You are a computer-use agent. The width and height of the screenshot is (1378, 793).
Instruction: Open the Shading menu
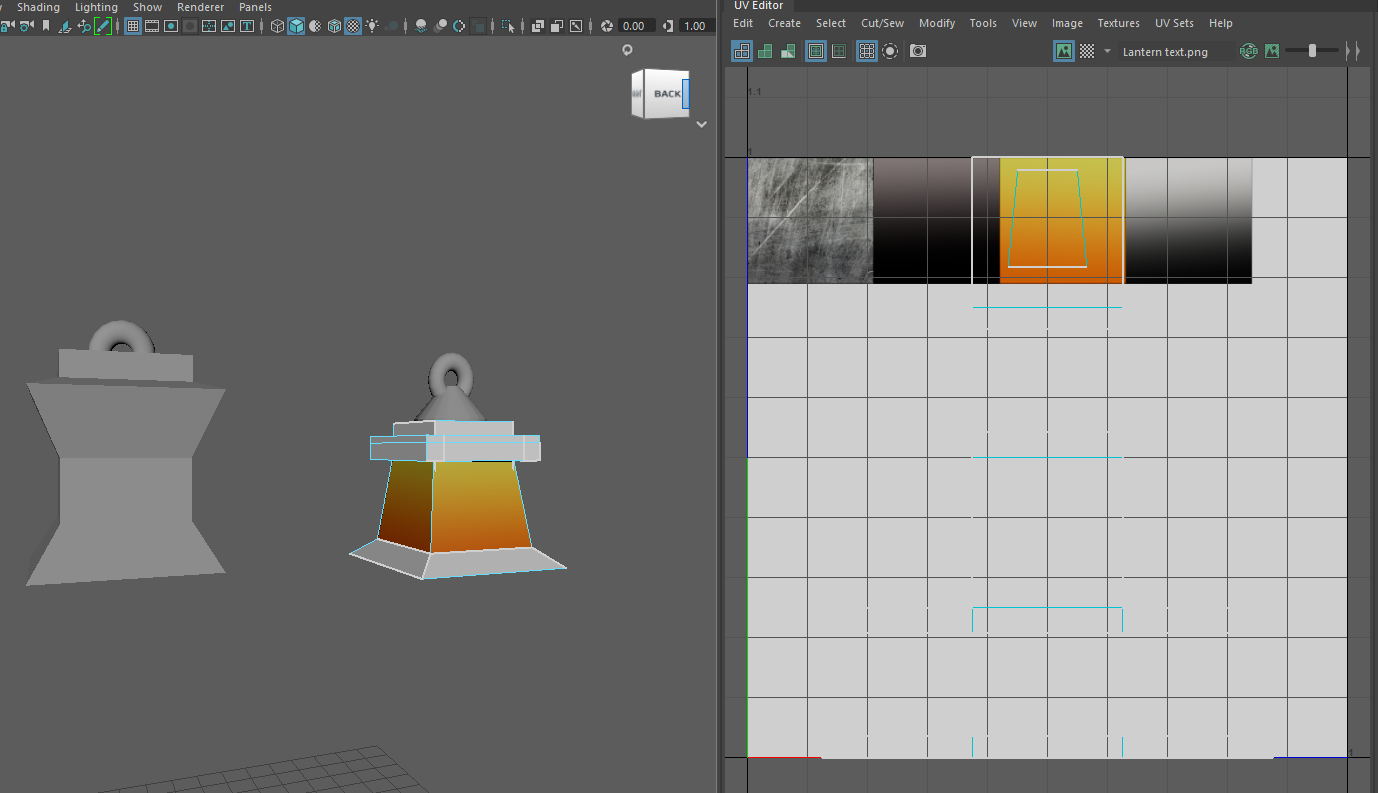38,7
